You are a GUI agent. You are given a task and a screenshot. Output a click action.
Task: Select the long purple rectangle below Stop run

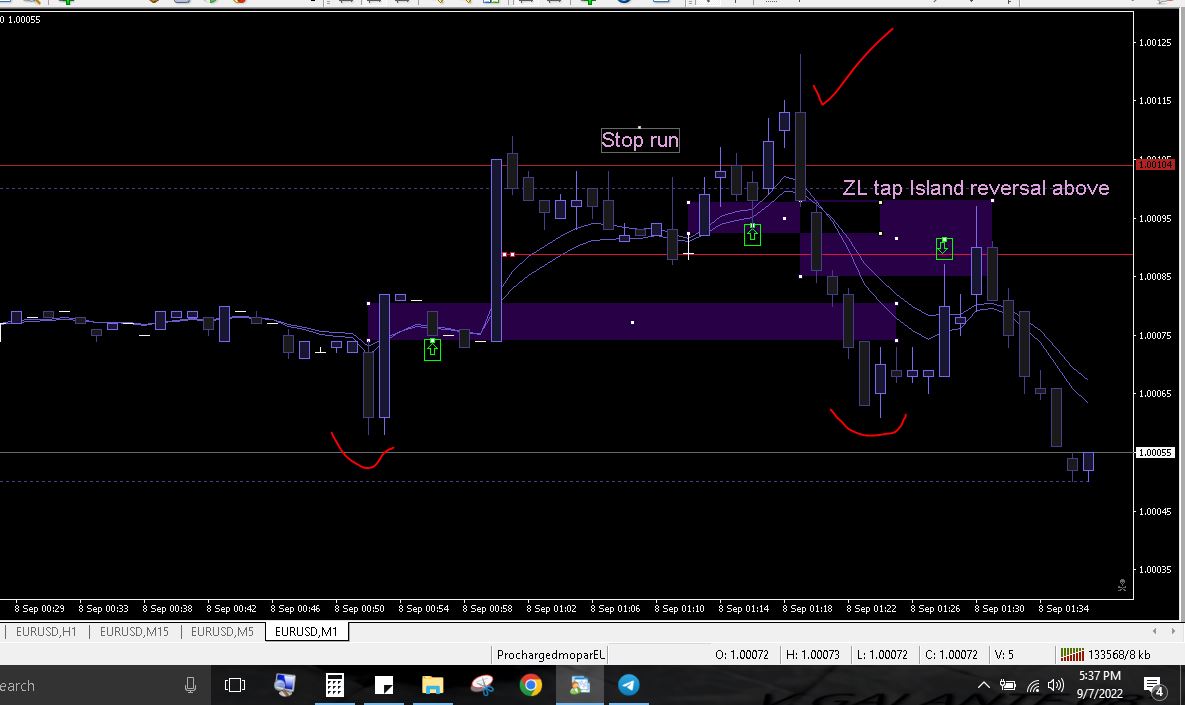tap(632, 322)
